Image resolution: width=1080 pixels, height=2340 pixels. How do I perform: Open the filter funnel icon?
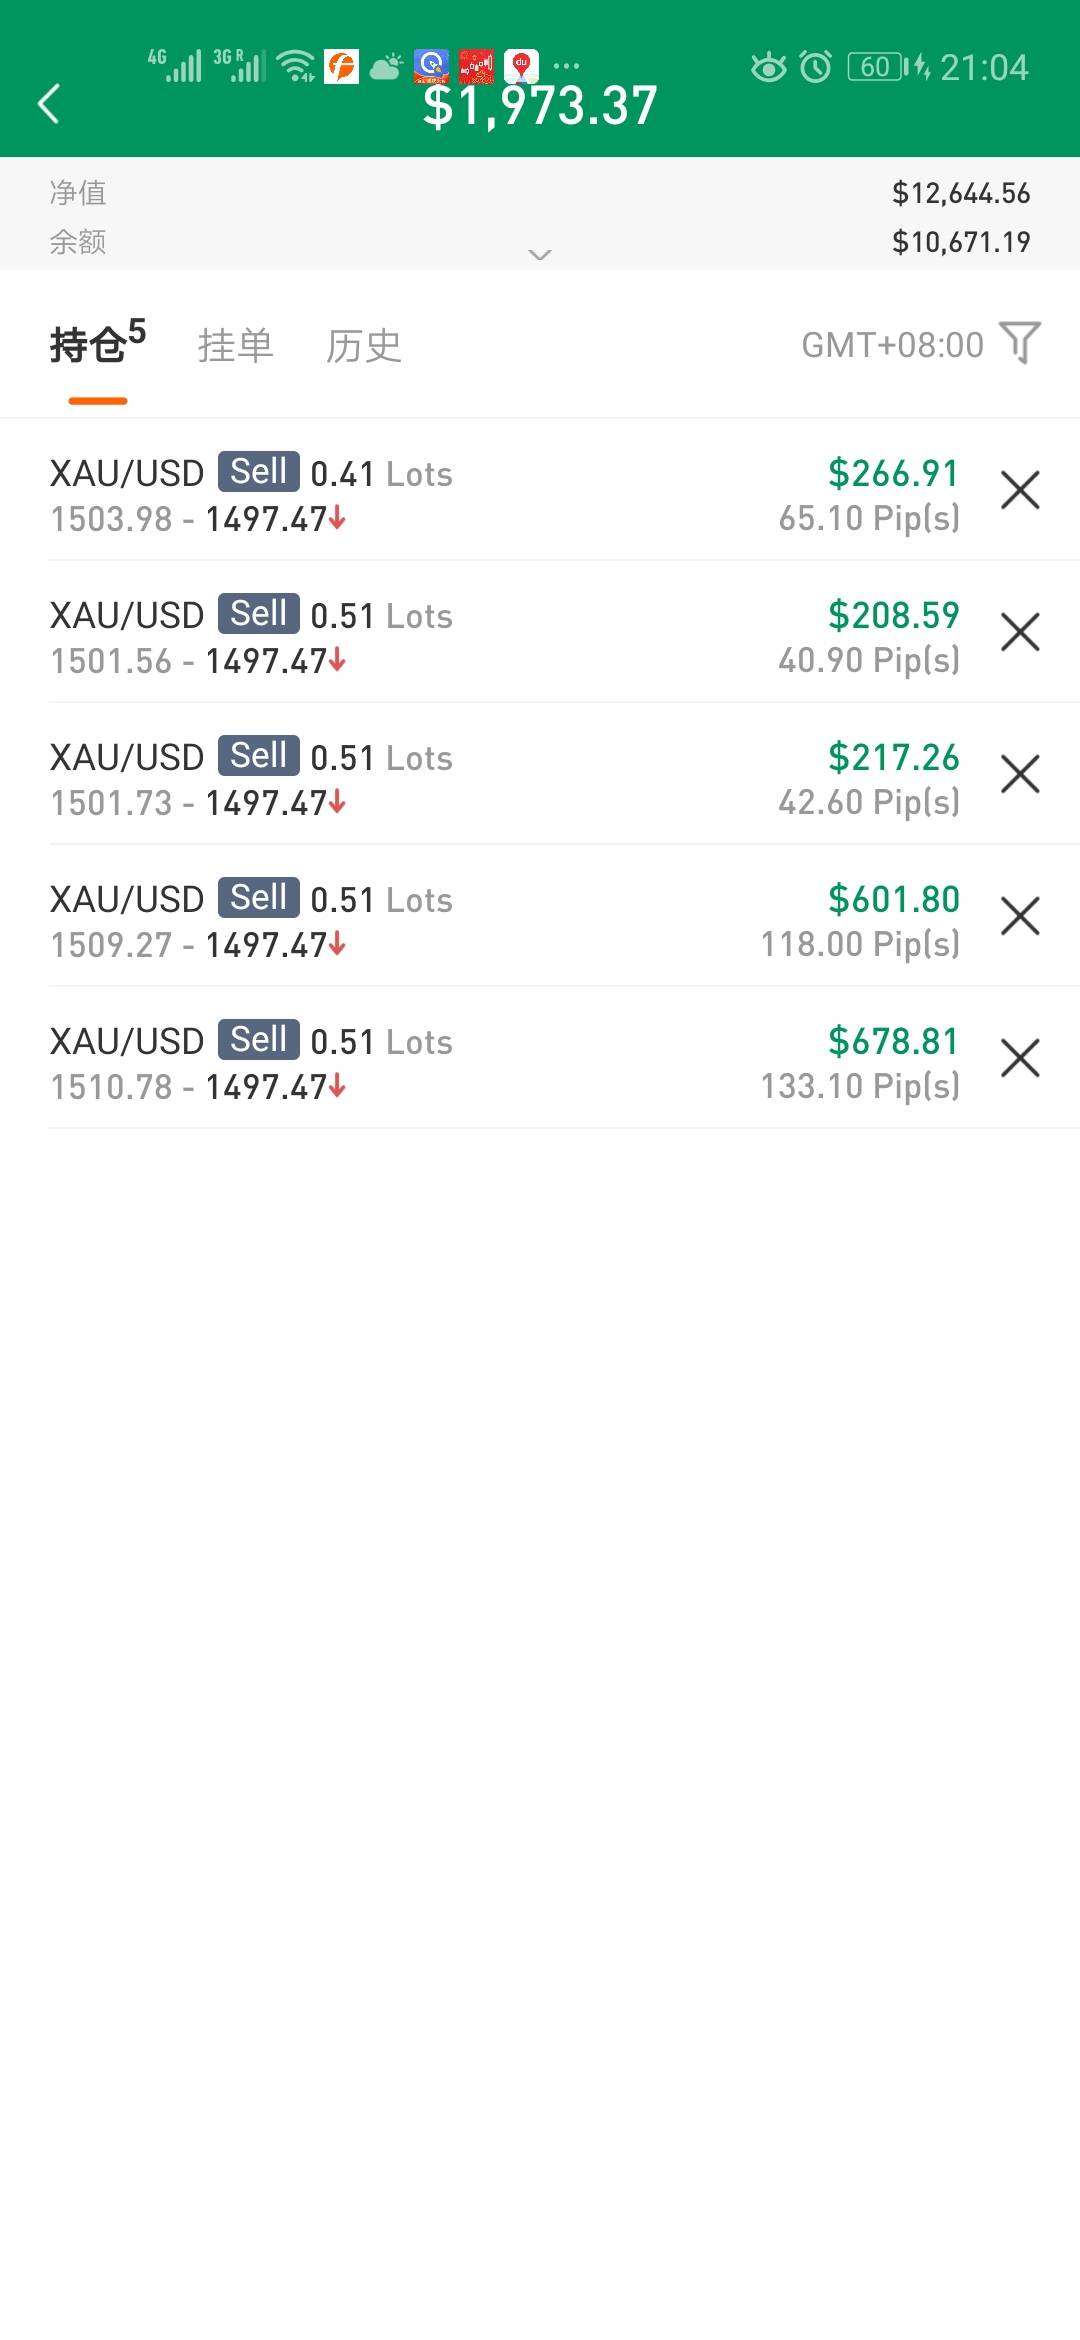tap(1020, 343)
